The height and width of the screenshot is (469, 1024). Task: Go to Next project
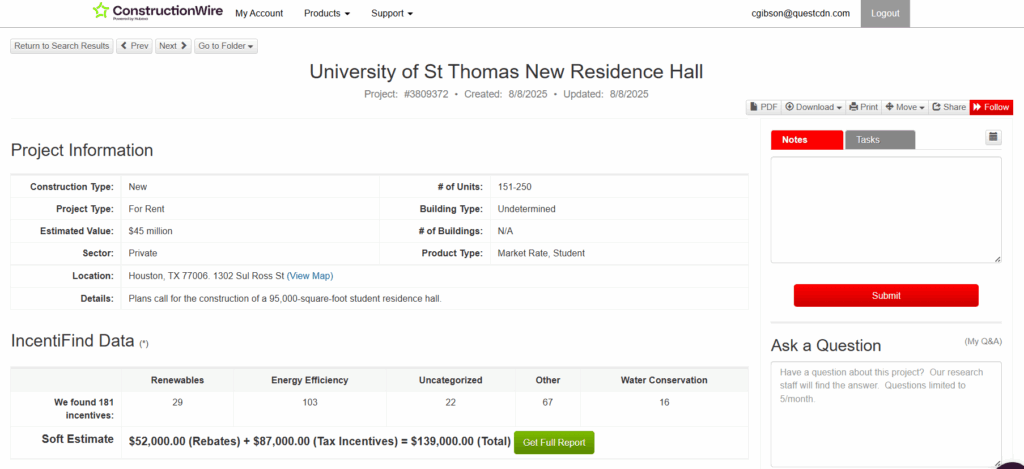point(174,46)
